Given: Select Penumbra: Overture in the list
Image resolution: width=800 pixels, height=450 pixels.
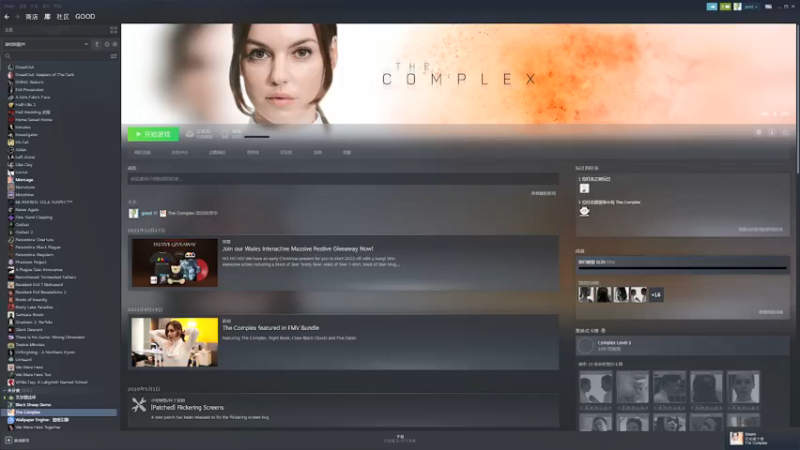Looking at the screenshot, I should (34, 239).
